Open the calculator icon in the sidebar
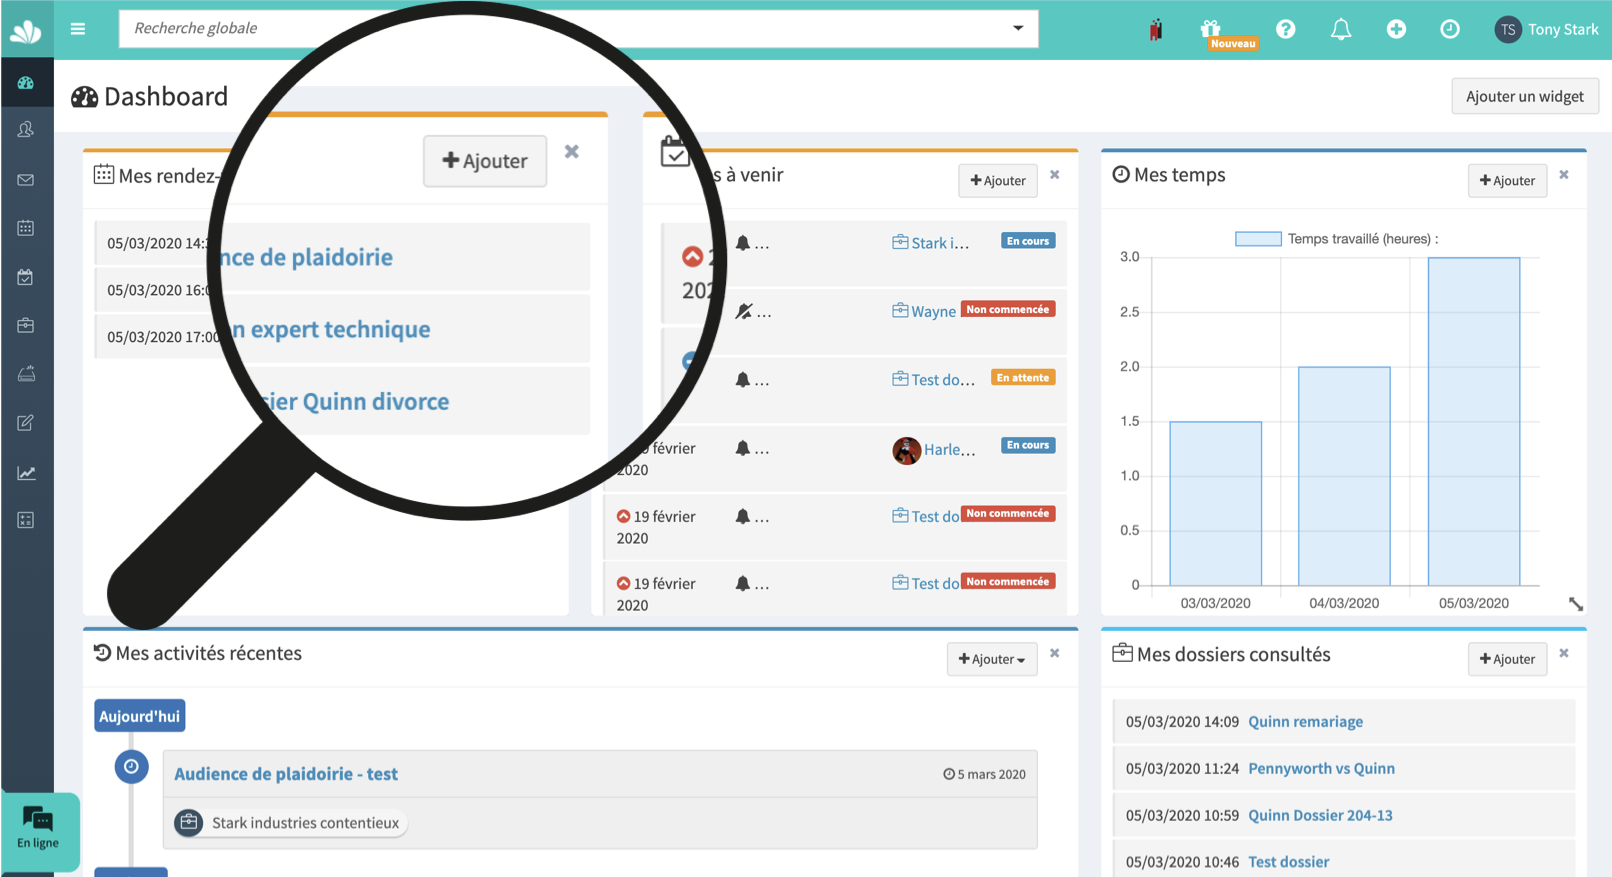The height and width of the screenshot is (877, 1612). pos(26,520)
